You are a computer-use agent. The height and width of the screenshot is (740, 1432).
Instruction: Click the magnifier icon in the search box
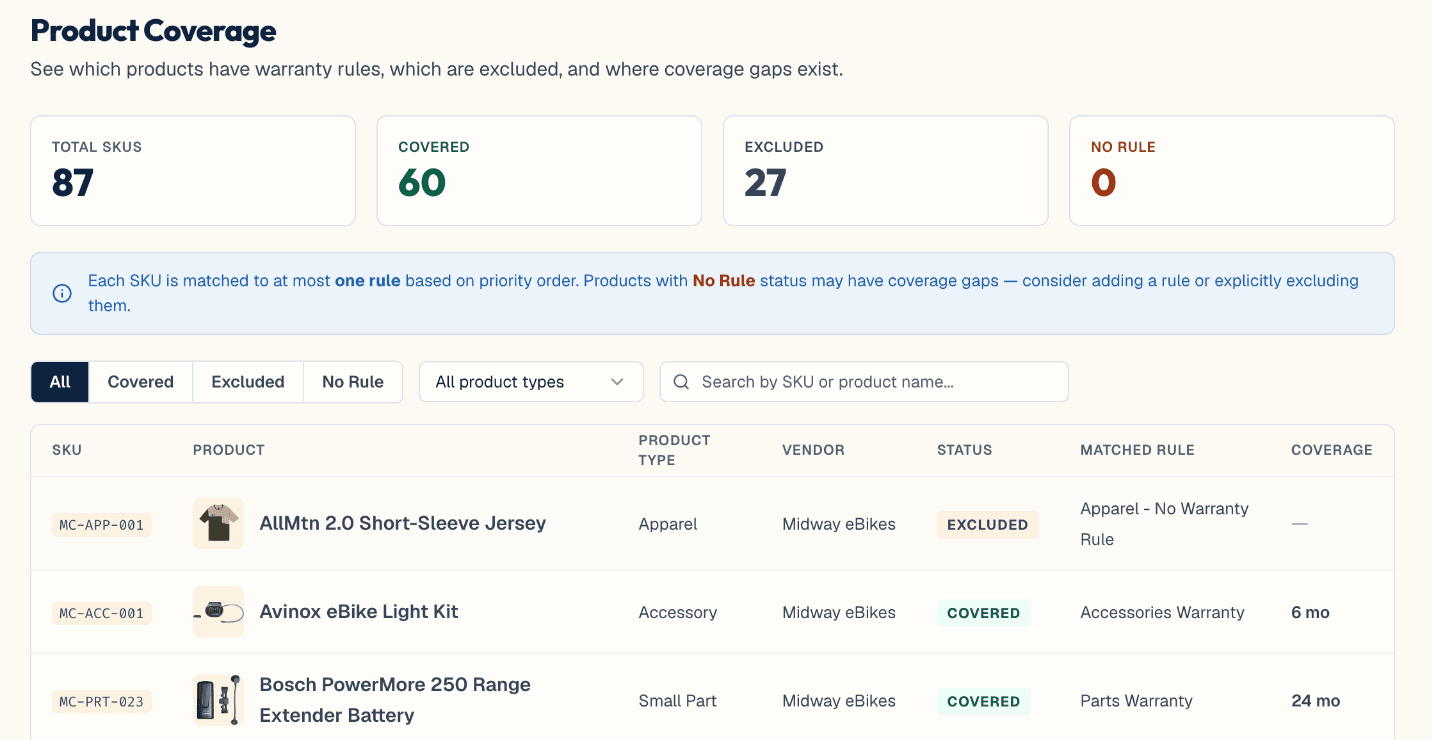(x=681, y=382)
